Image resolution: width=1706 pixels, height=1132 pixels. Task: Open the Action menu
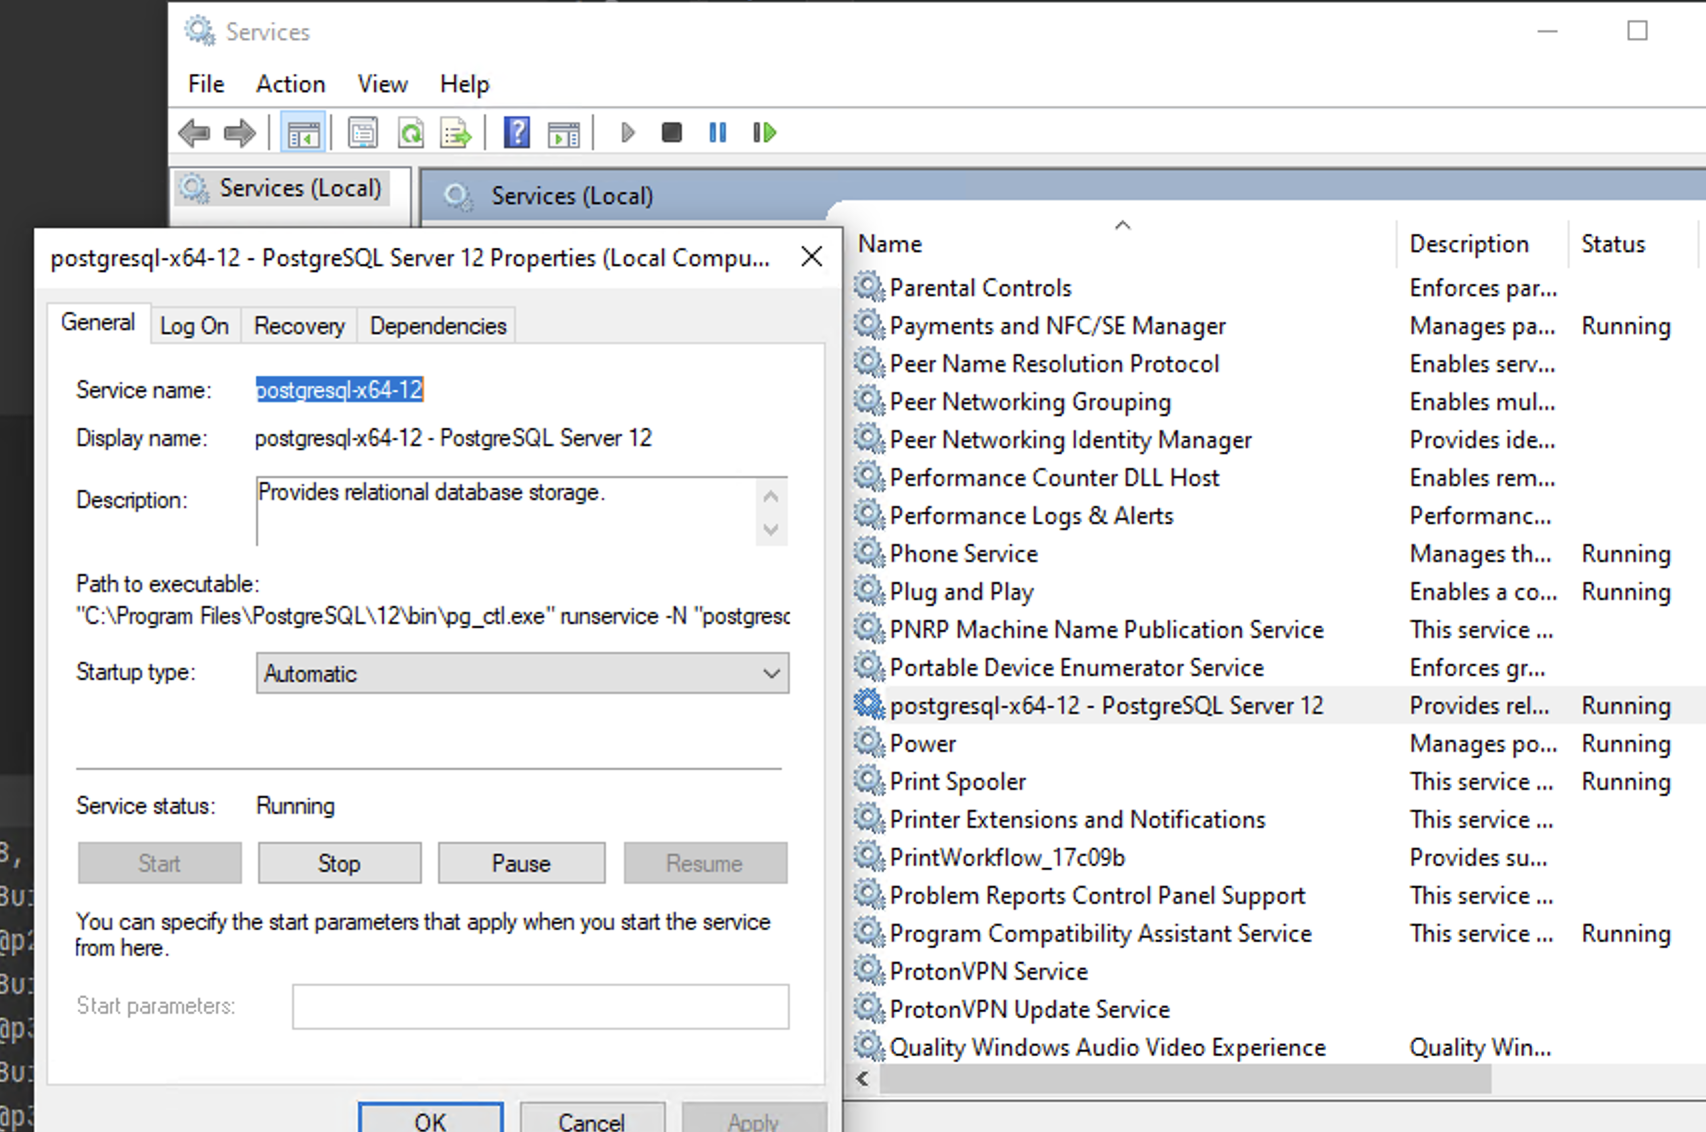pos(291,84)
